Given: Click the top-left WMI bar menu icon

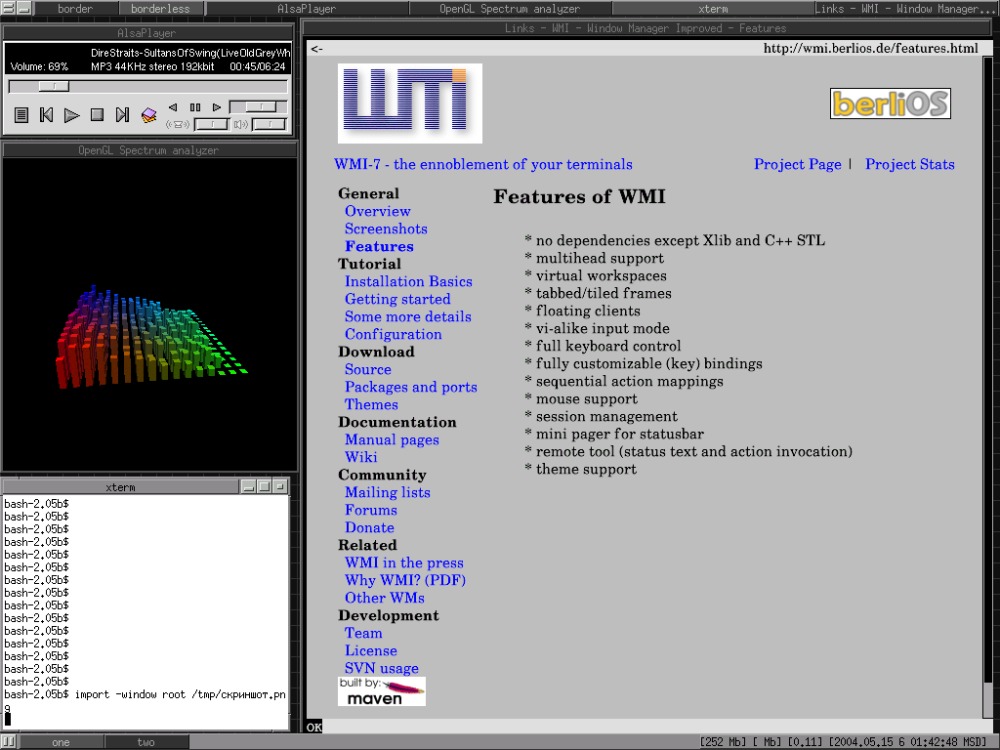Looking at the screenshot, I should [8, 8].
